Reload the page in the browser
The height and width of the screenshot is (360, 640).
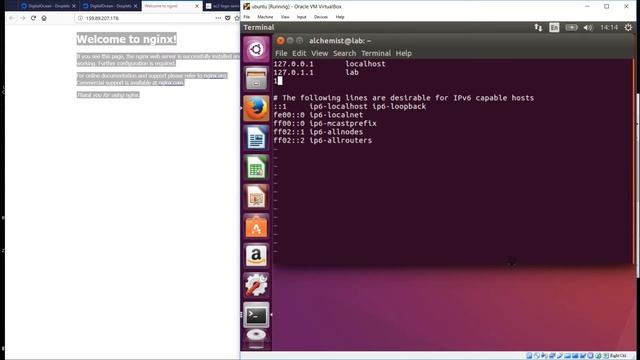[x=33, y=18]
